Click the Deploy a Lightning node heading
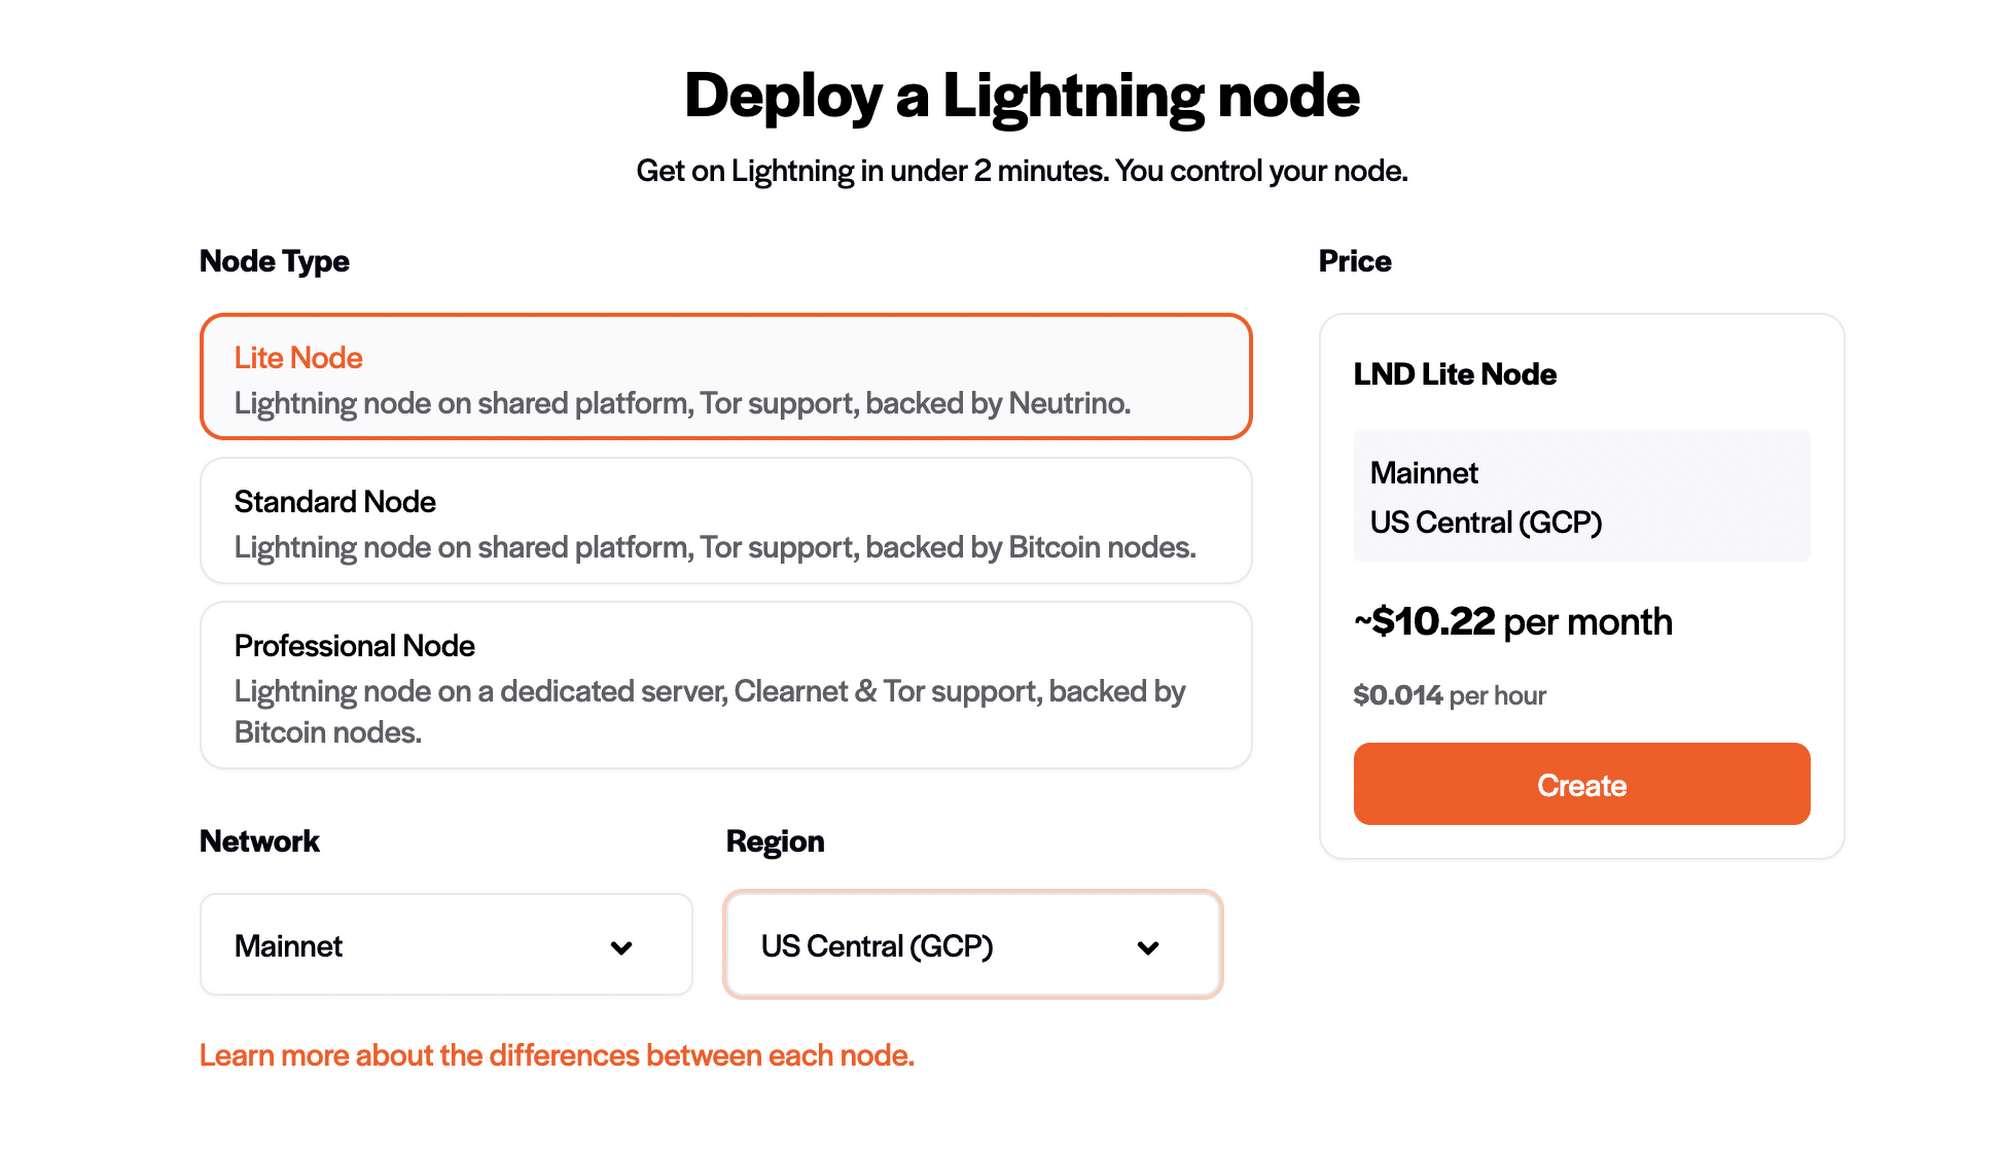 point(1022,95)
